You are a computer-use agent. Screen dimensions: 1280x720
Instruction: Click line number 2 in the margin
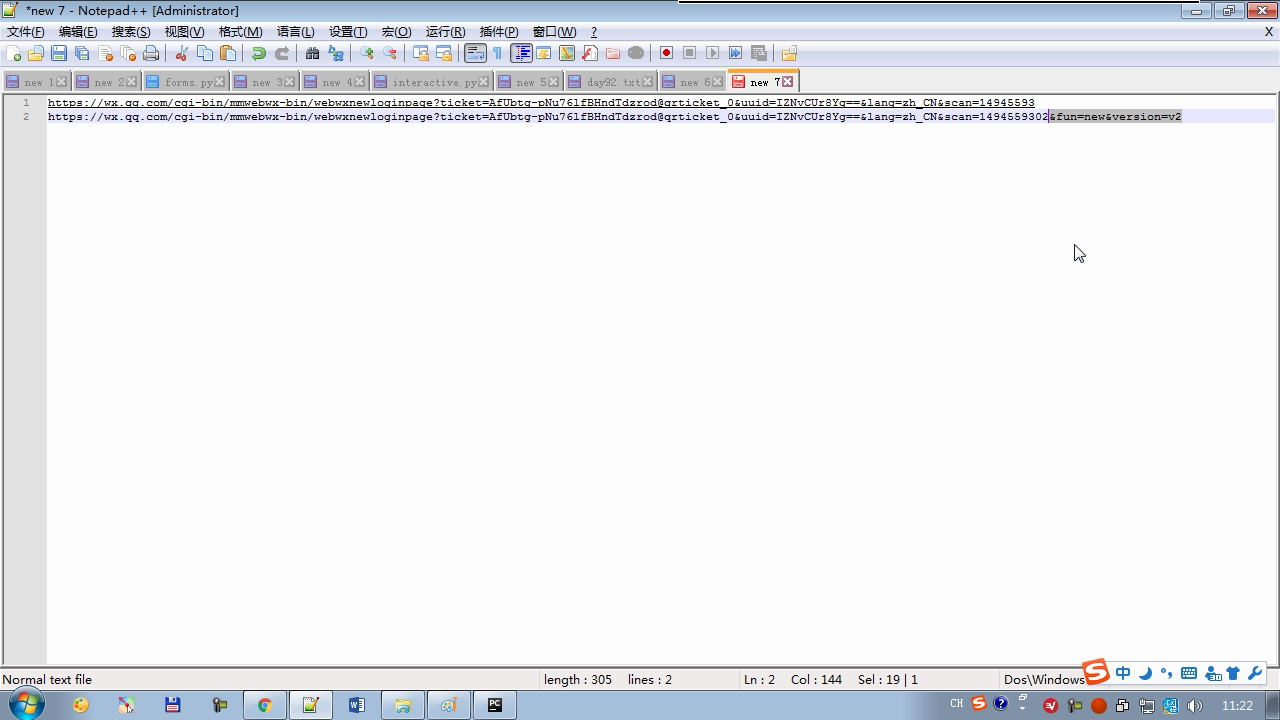pyautogui.click(x=26, y=117)
